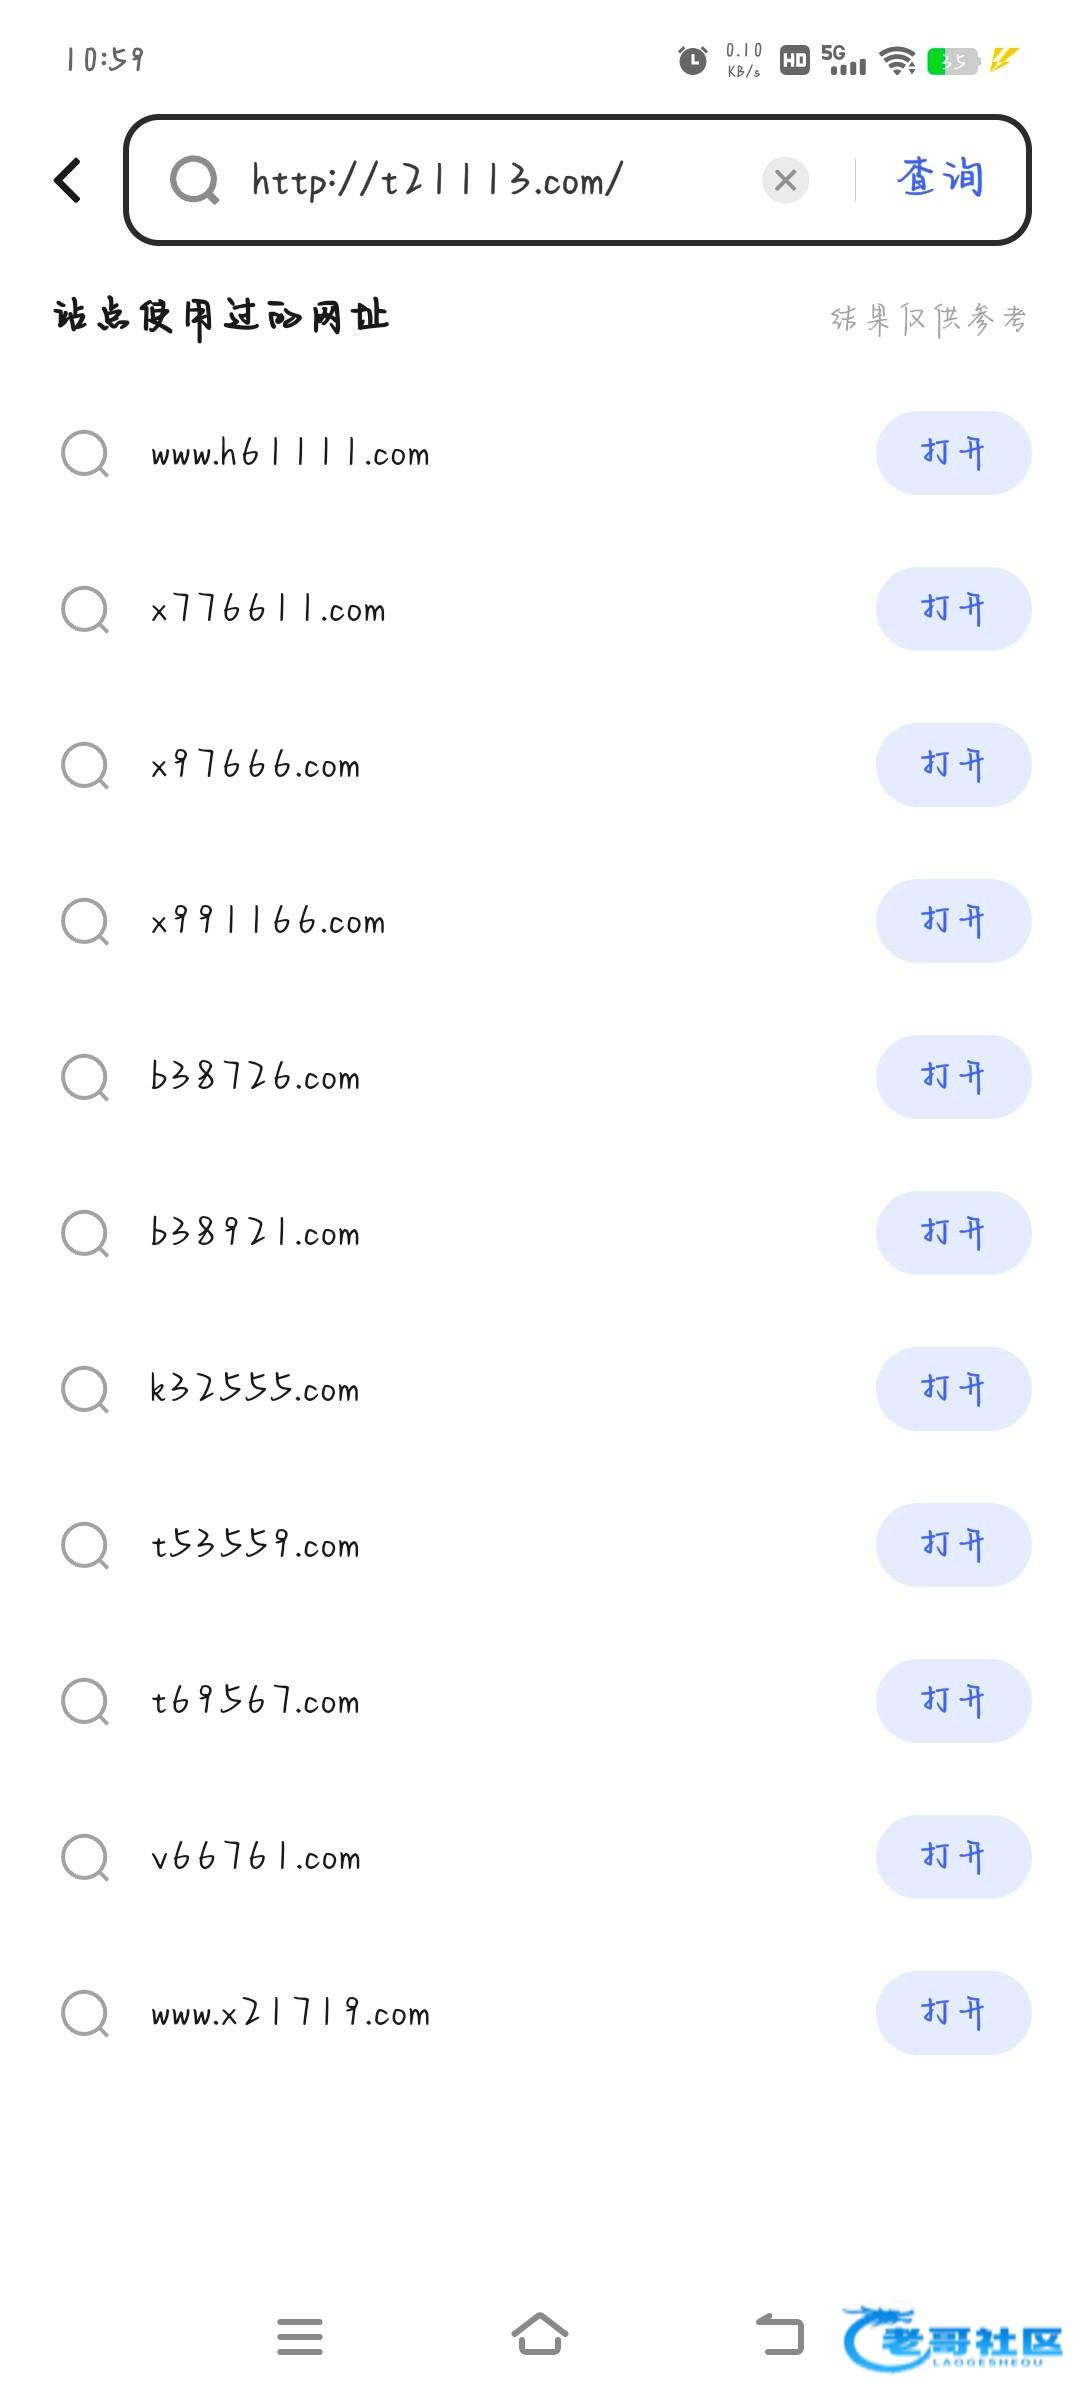Select the x991166.com result
Image resolution: width=1080 pixels, height=2400 pixels.
[x=268, y=921]
